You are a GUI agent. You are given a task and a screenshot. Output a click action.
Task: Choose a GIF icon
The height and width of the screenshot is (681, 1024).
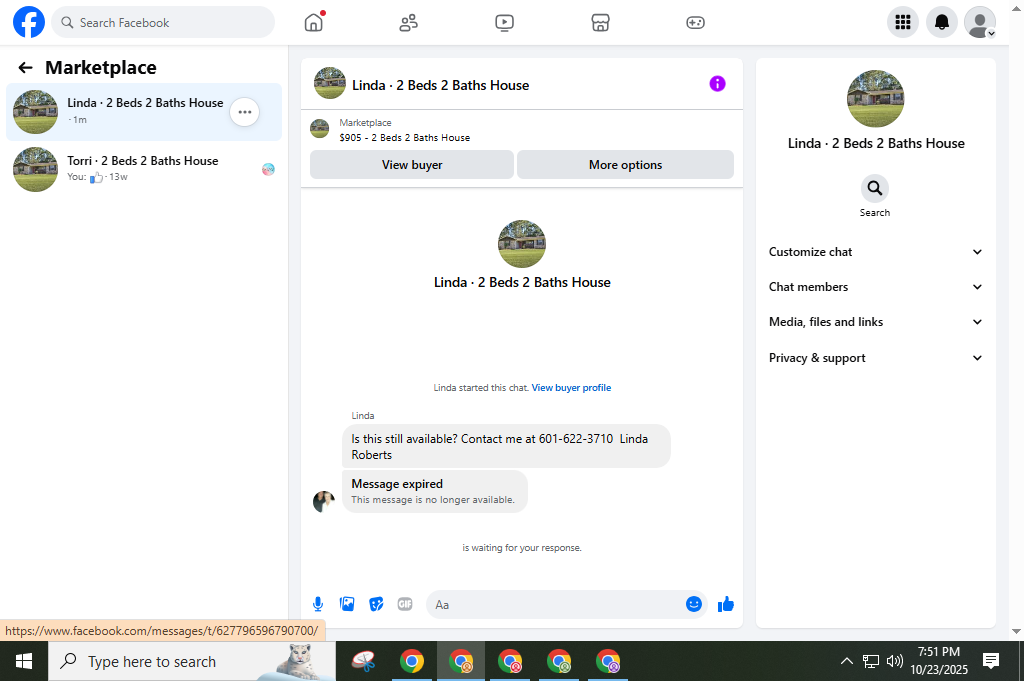click(x=405, y=605)
